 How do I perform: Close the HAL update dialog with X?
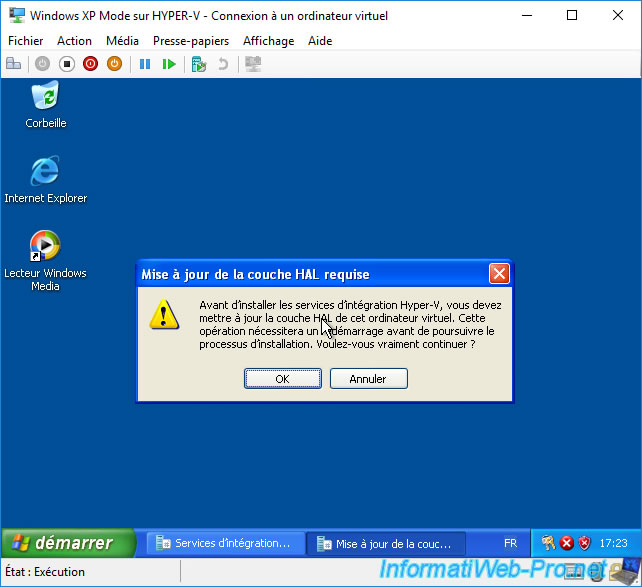[499, 274]
